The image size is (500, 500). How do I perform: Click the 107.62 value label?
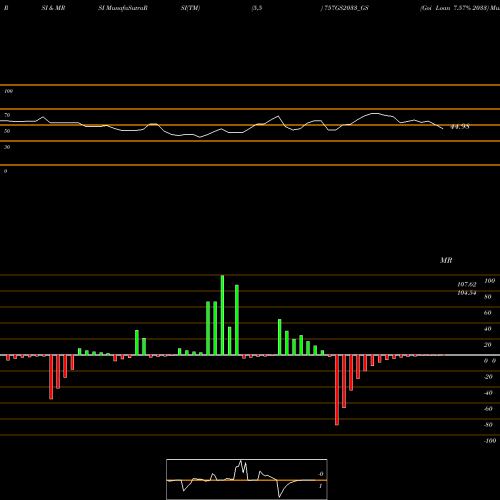[467, 285]
